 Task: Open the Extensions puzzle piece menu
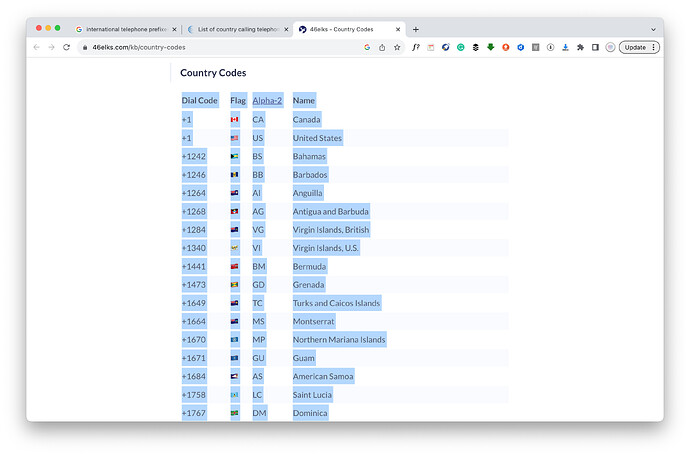[580, 47]
